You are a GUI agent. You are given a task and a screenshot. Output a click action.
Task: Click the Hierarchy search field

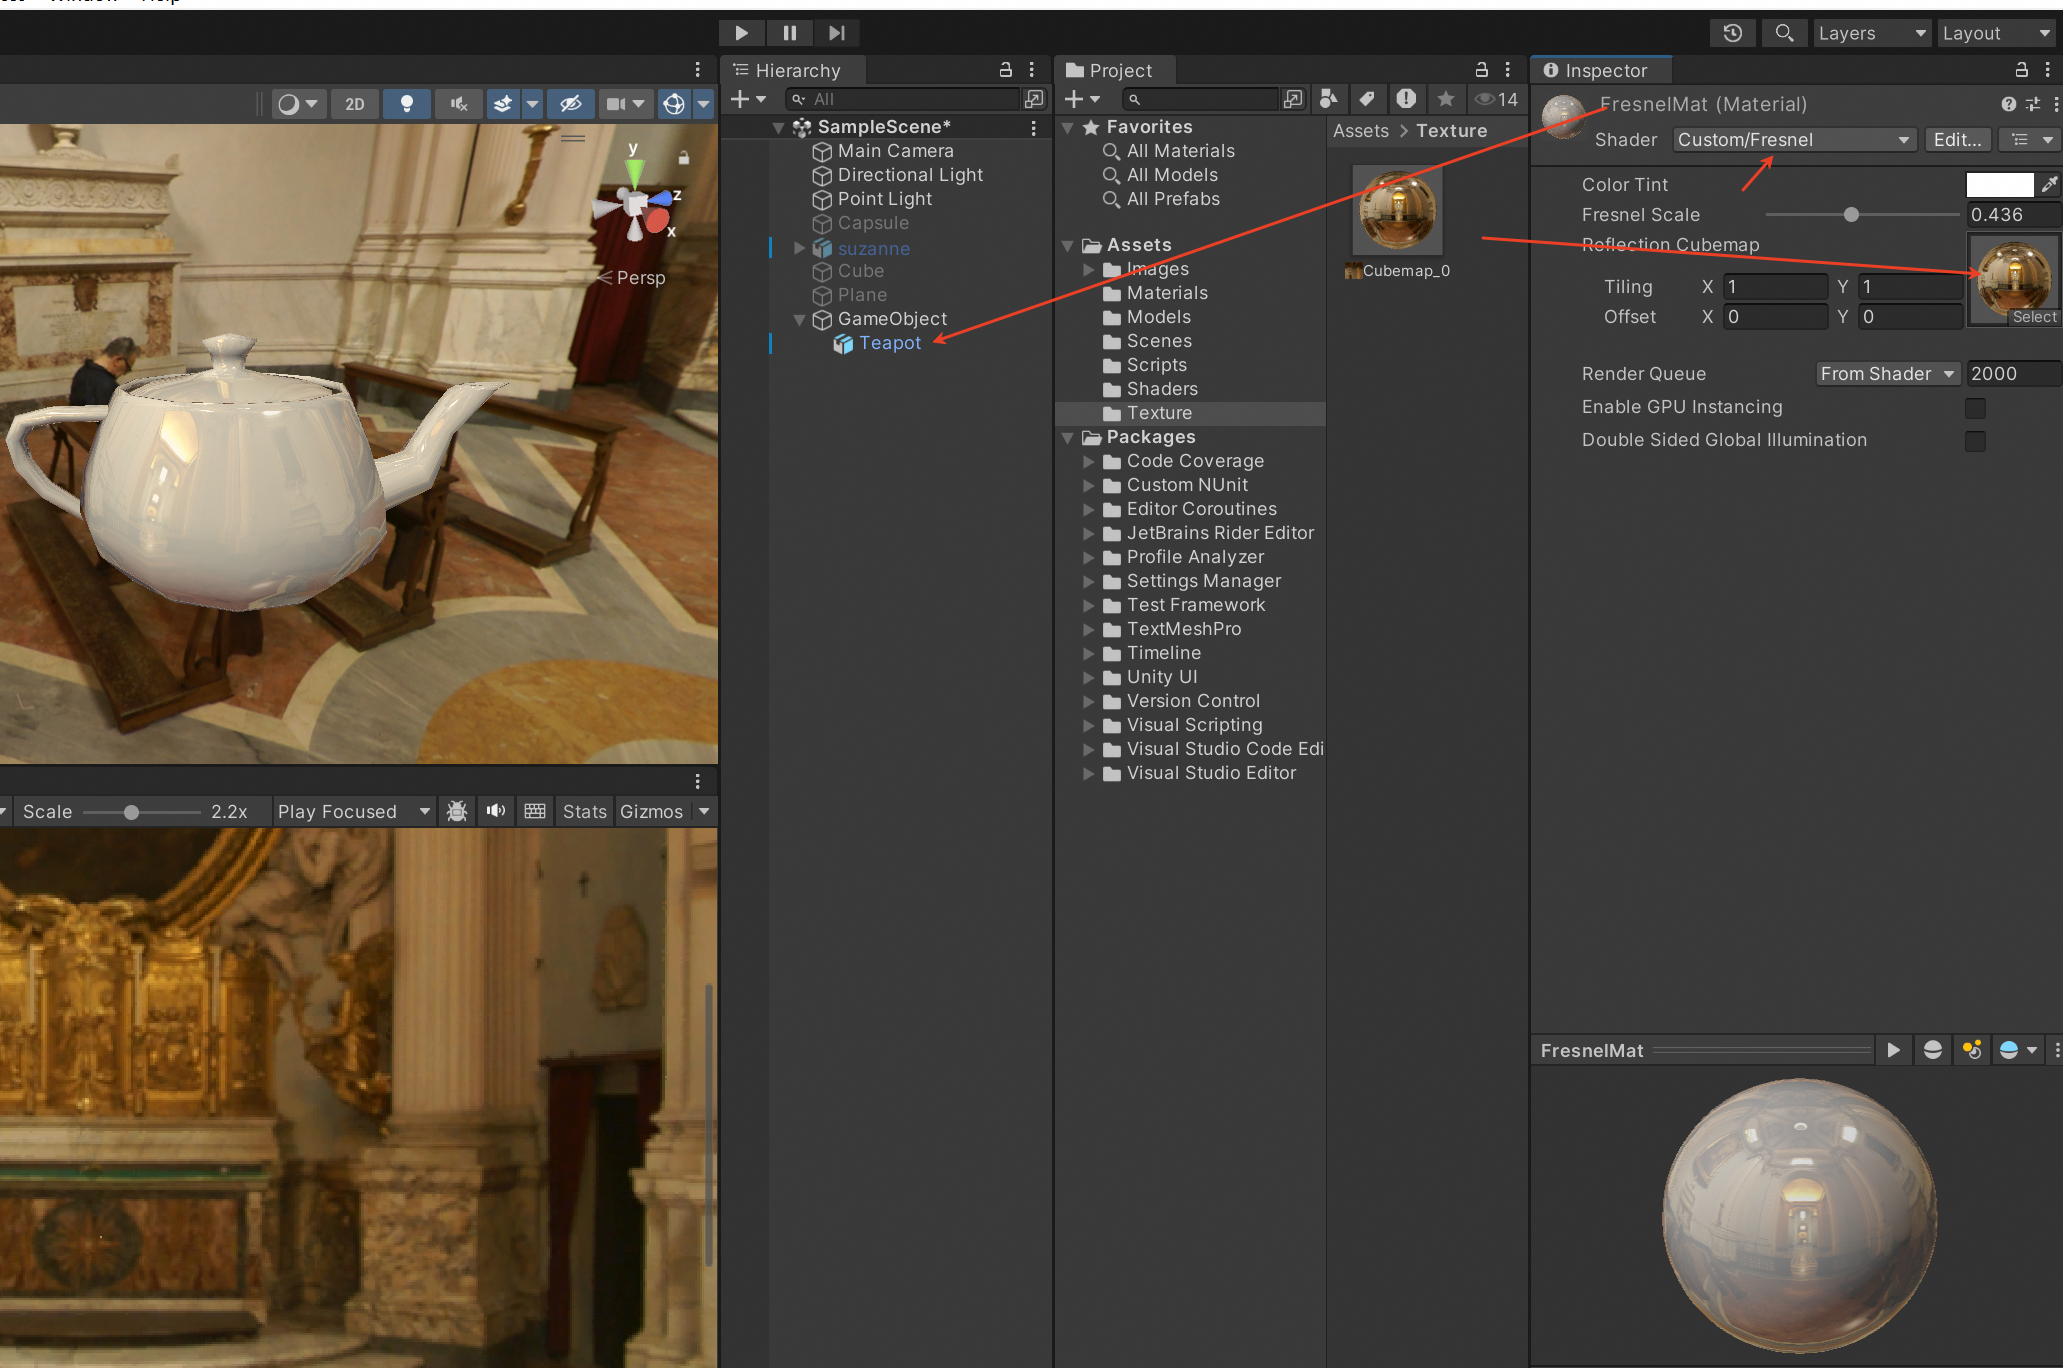(x=903, y=99)
